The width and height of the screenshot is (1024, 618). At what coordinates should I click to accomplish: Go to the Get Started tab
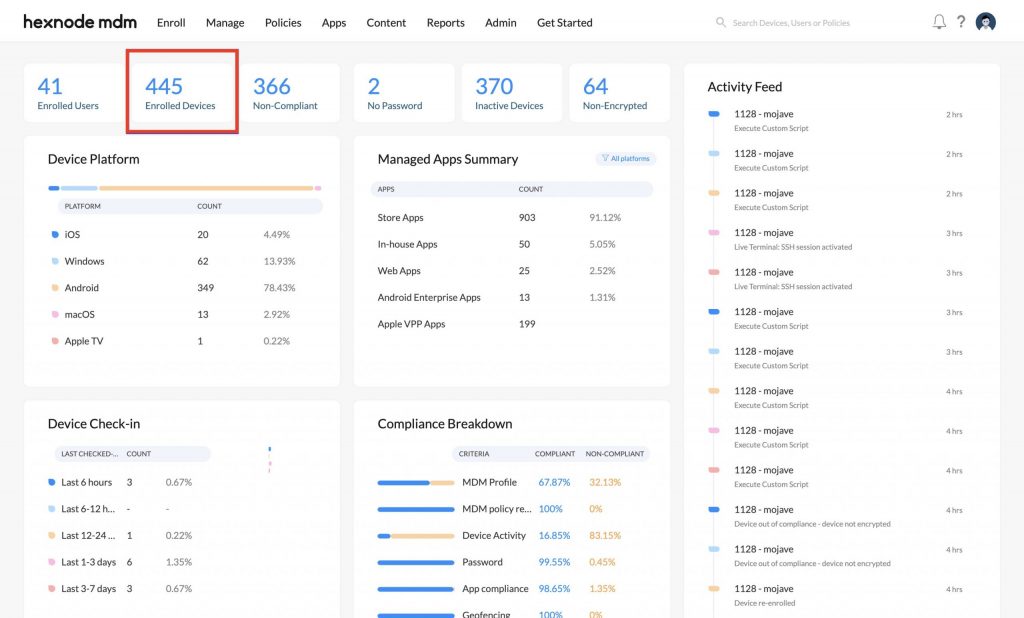[x=564, y=23]
